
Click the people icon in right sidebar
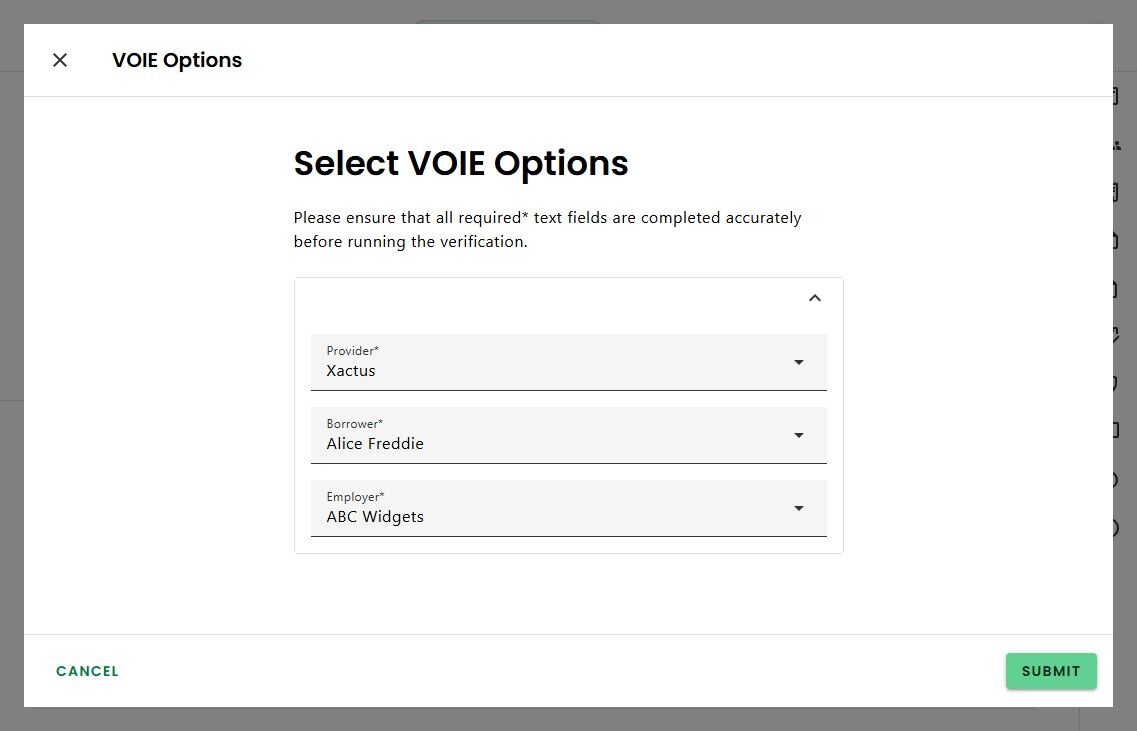[x=1116, y=146]
